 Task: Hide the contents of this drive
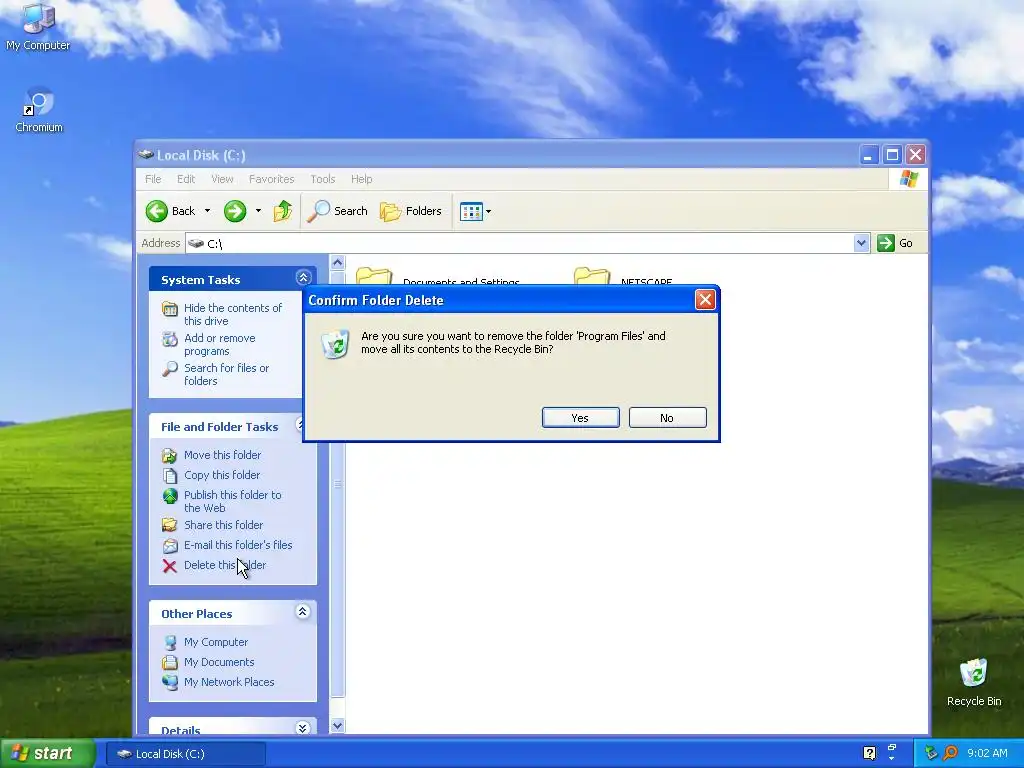tap(233, 314)
